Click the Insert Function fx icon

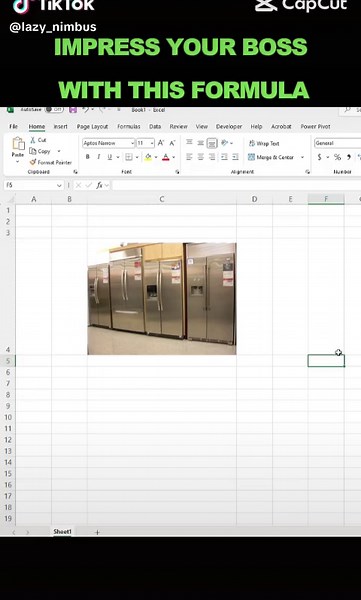[100, 185]
